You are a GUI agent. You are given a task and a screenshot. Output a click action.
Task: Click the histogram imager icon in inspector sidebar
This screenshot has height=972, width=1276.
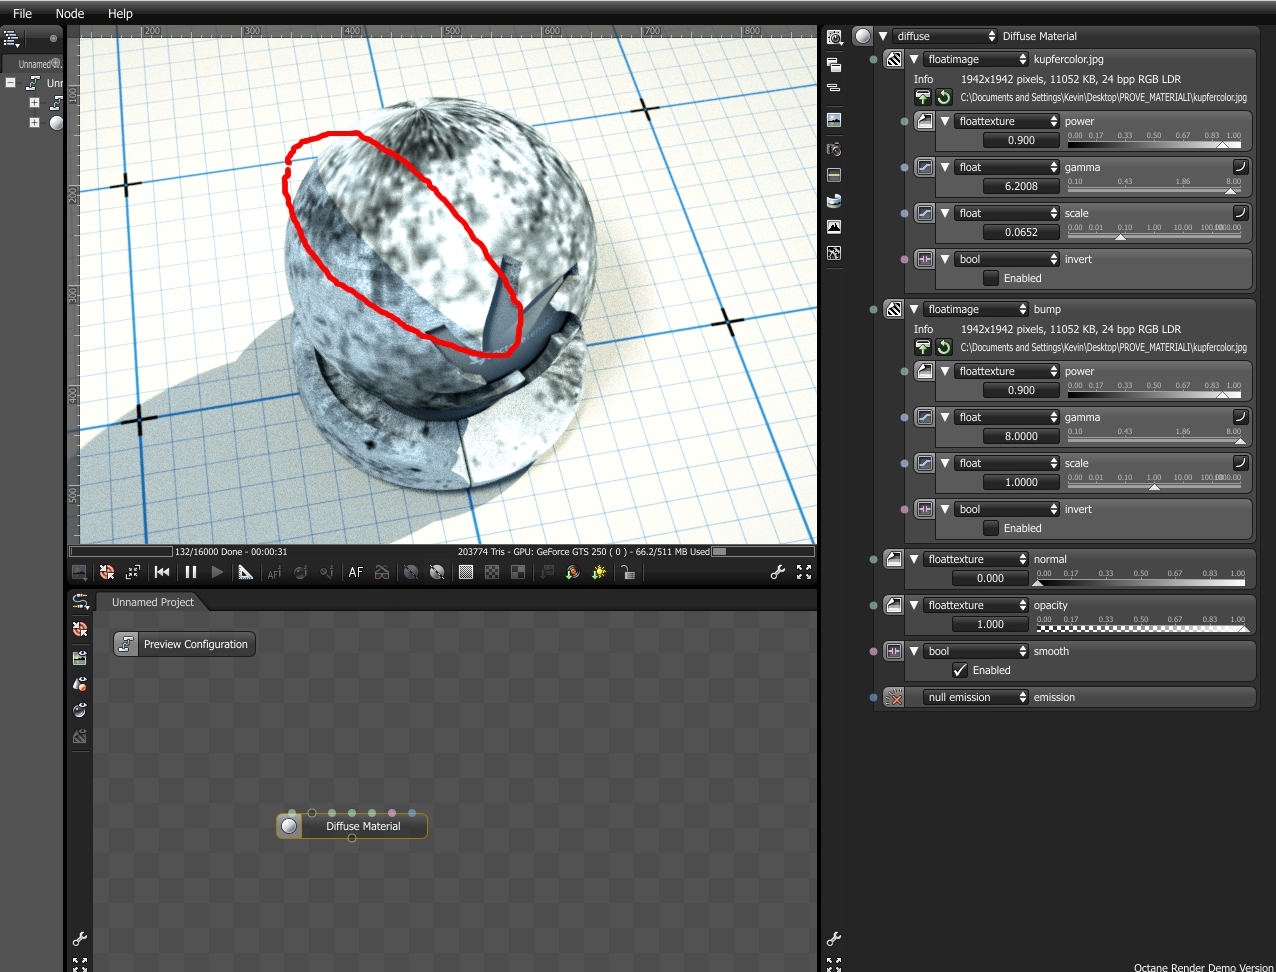tap(834, 227)
